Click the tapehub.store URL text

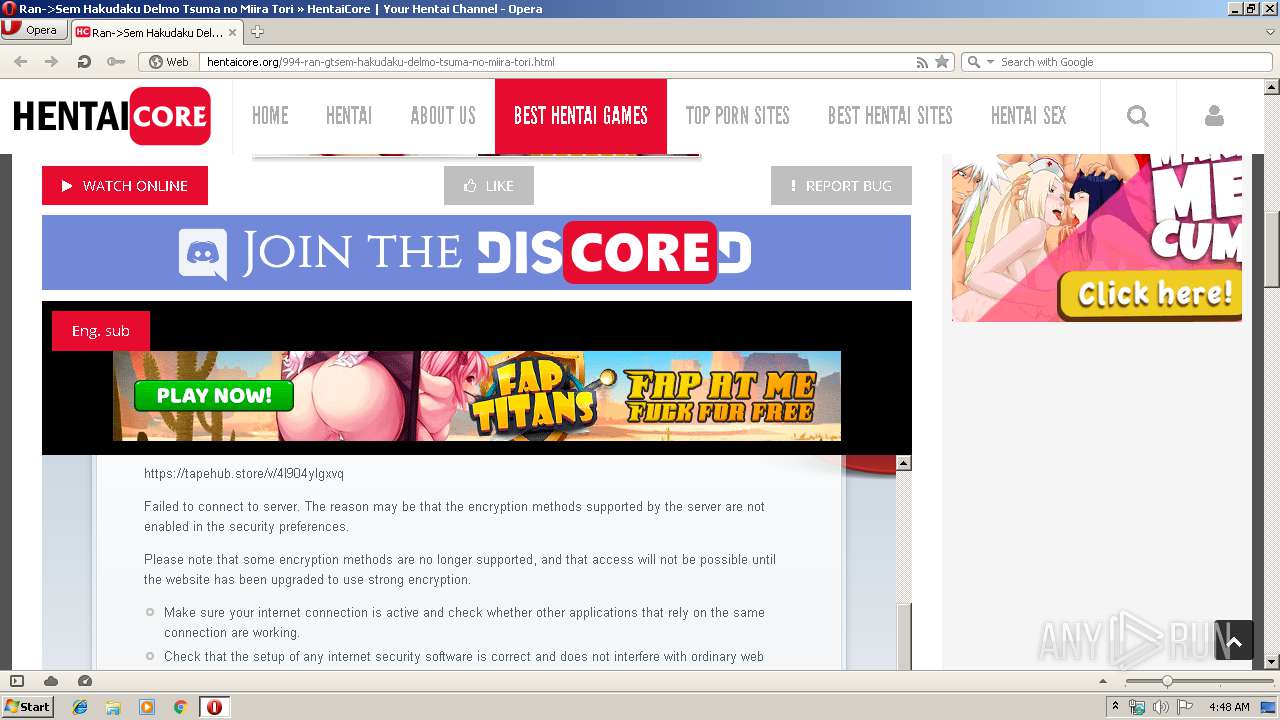pyautogui.click(x=244, y=474)
